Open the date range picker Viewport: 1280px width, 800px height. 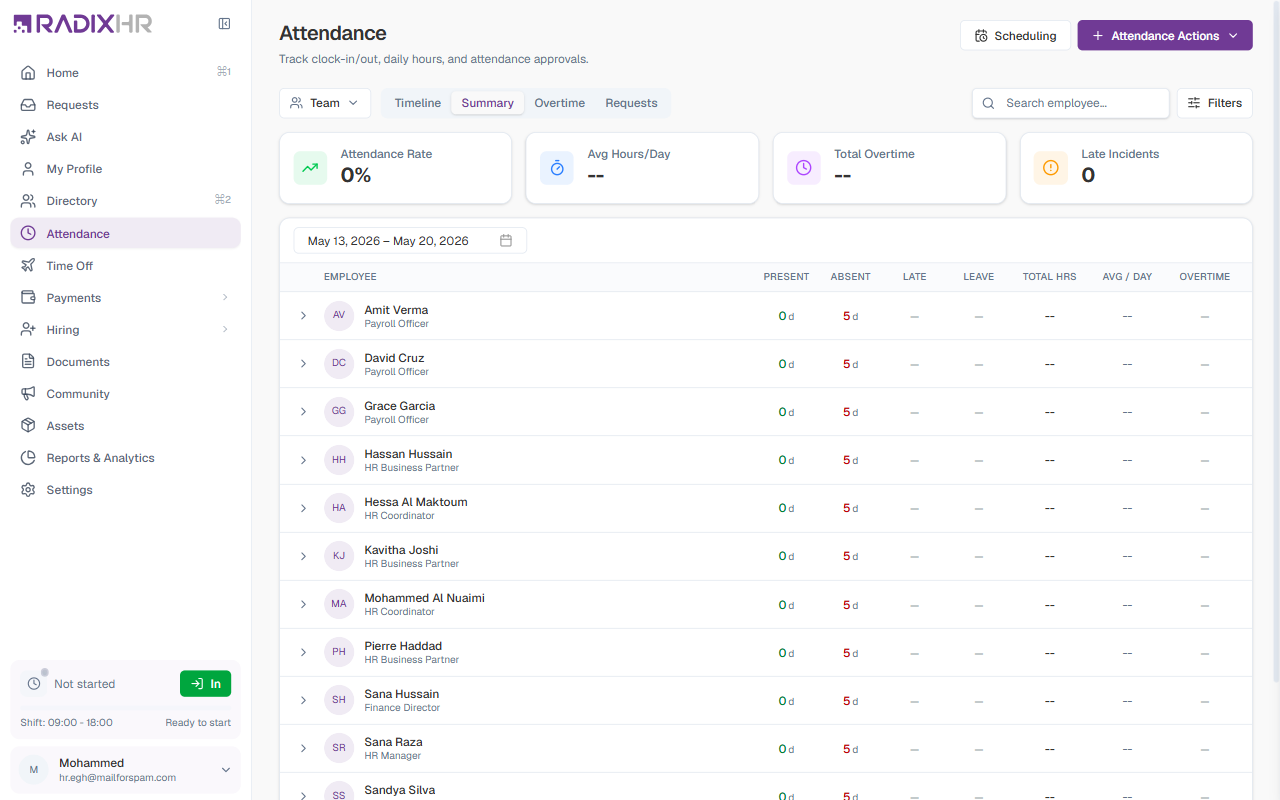(x=410, y=241)
